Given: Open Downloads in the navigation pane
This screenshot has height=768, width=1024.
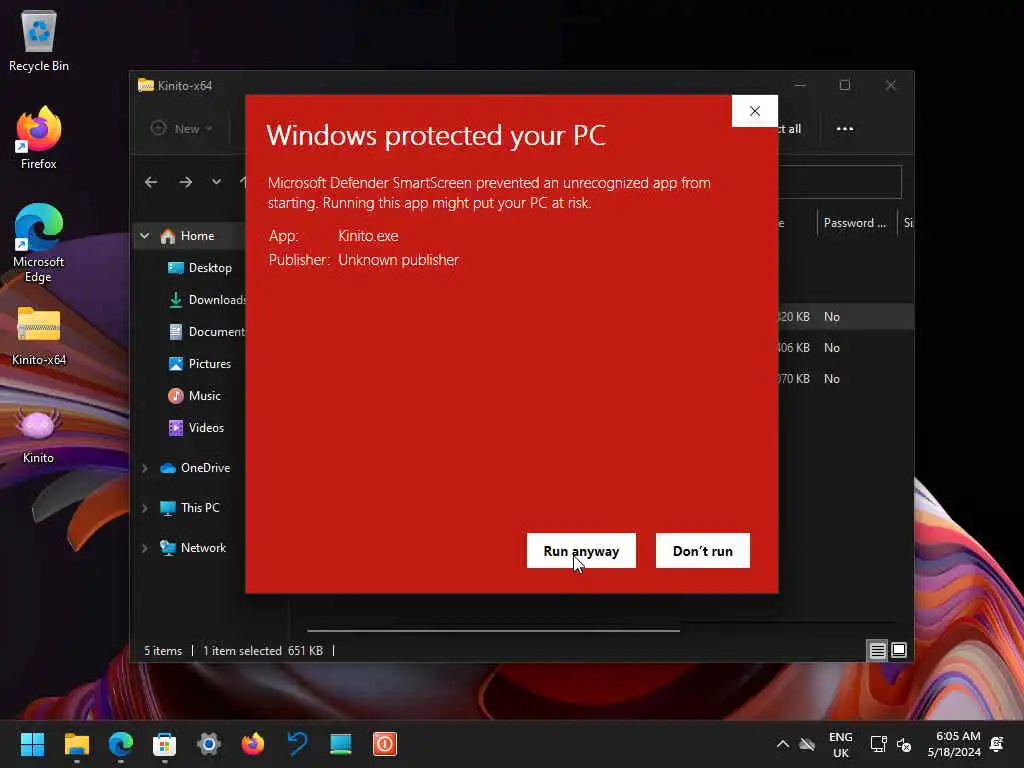Looking at the screenshot, I should point(206,300).
